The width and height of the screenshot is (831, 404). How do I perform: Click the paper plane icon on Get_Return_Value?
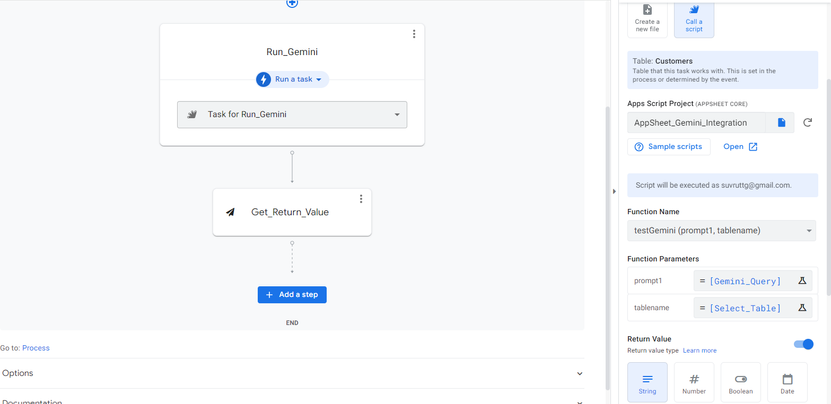click(x=230, y=212)
